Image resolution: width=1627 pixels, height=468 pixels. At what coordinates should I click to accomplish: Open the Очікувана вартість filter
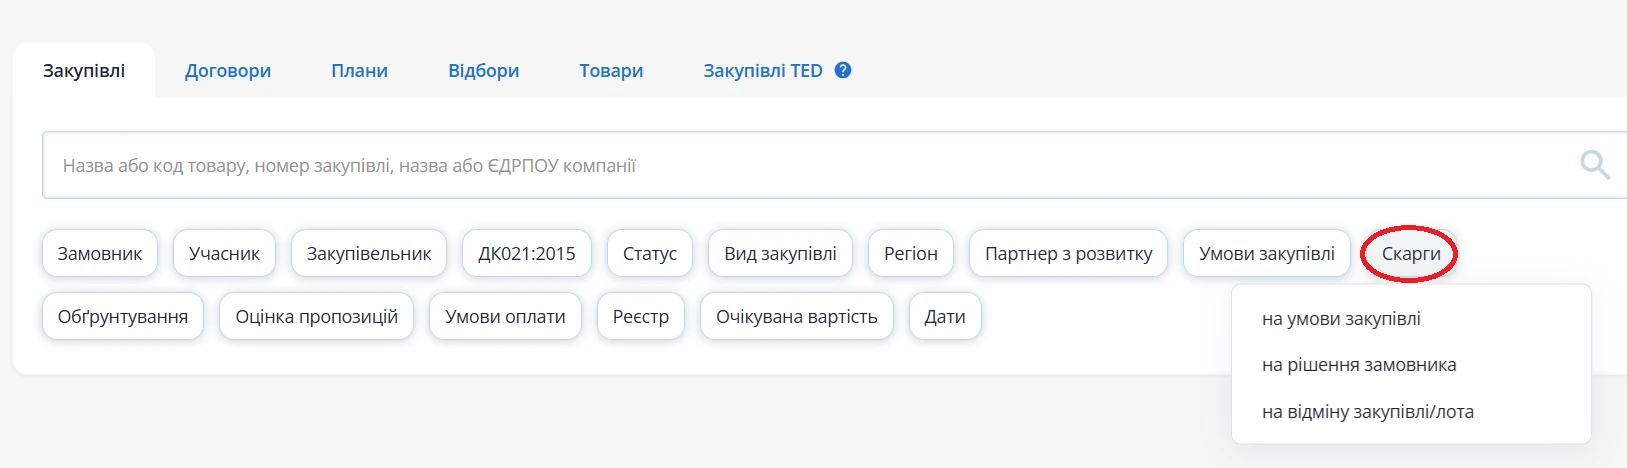pos(797,317)
